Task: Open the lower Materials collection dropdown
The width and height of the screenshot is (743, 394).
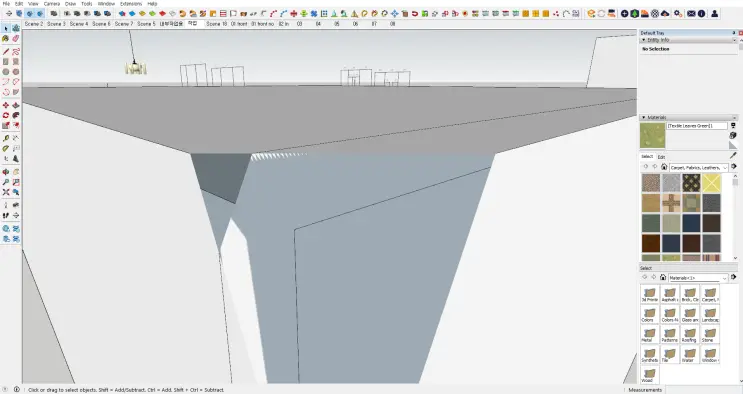Action: [698, 278]
